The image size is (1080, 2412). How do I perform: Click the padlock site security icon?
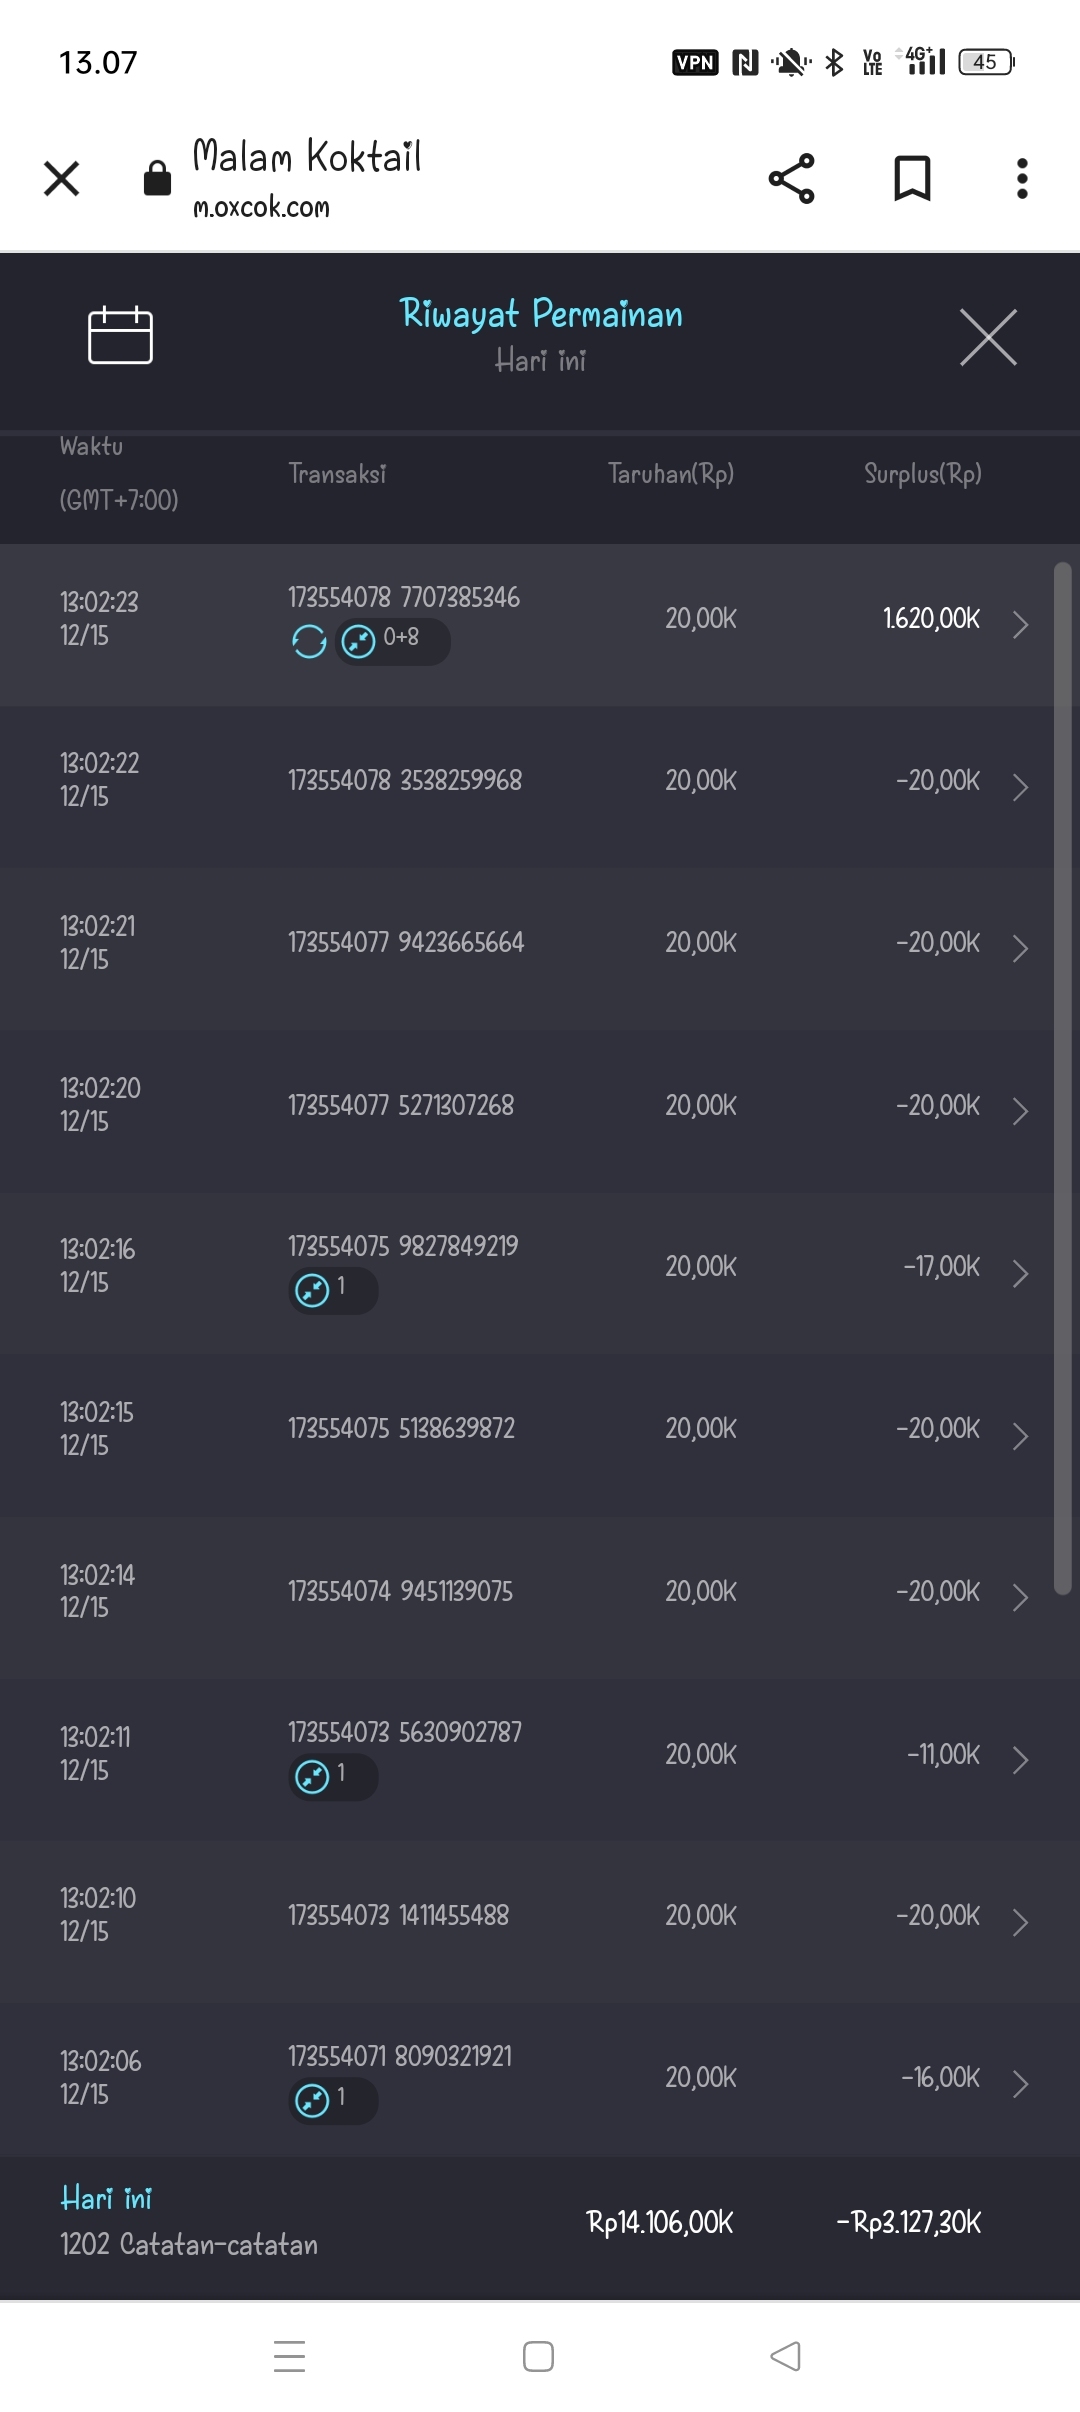157,179
